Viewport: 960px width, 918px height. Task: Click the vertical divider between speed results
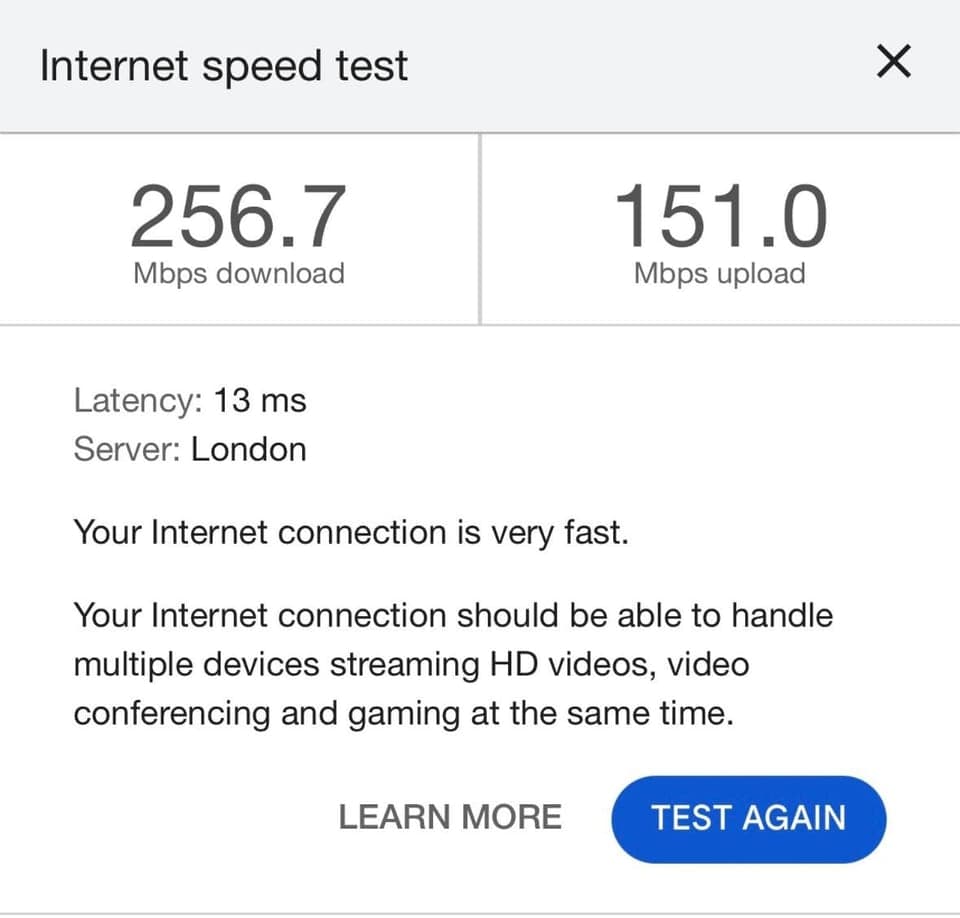480,229
